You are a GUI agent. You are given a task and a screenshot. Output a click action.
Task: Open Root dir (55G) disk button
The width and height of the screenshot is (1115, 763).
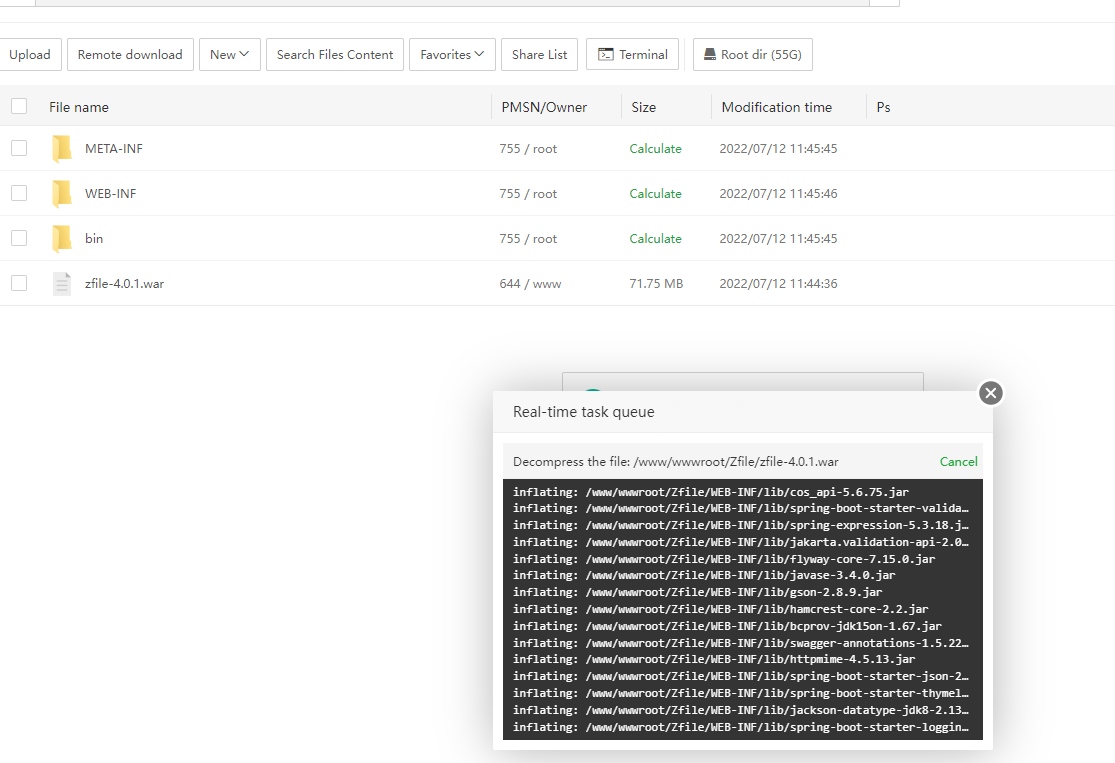tap(753, 55)
